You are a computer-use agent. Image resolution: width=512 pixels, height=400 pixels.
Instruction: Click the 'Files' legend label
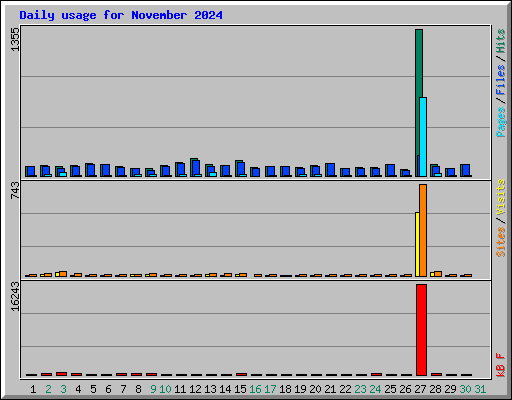[x=500, y=80]
